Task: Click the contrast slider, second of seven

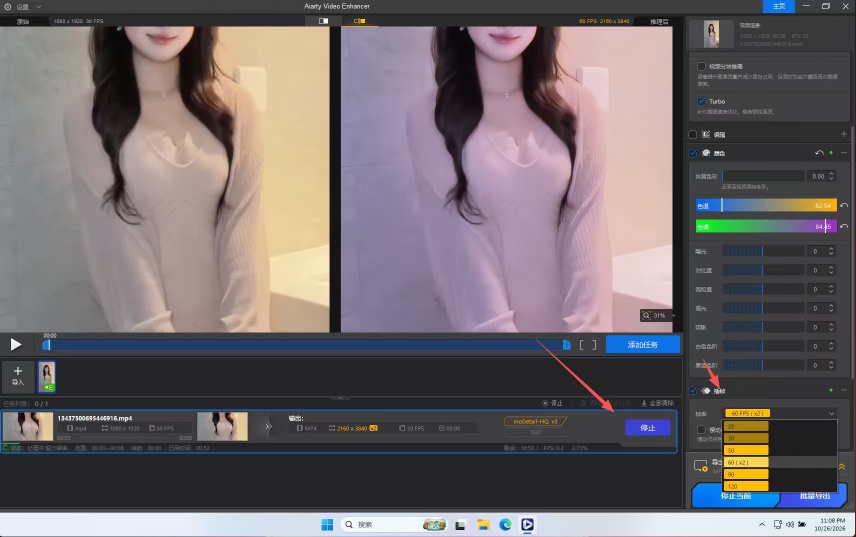Action: pos(763,270)
